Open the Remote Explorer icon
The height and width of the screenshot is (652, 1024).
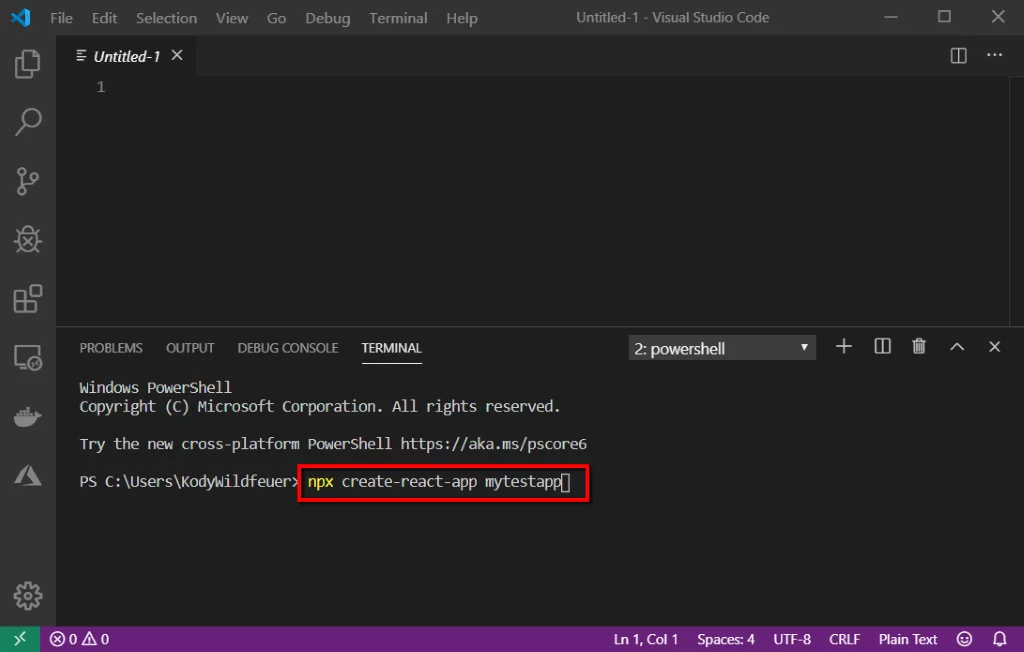(x=27, y=357)
